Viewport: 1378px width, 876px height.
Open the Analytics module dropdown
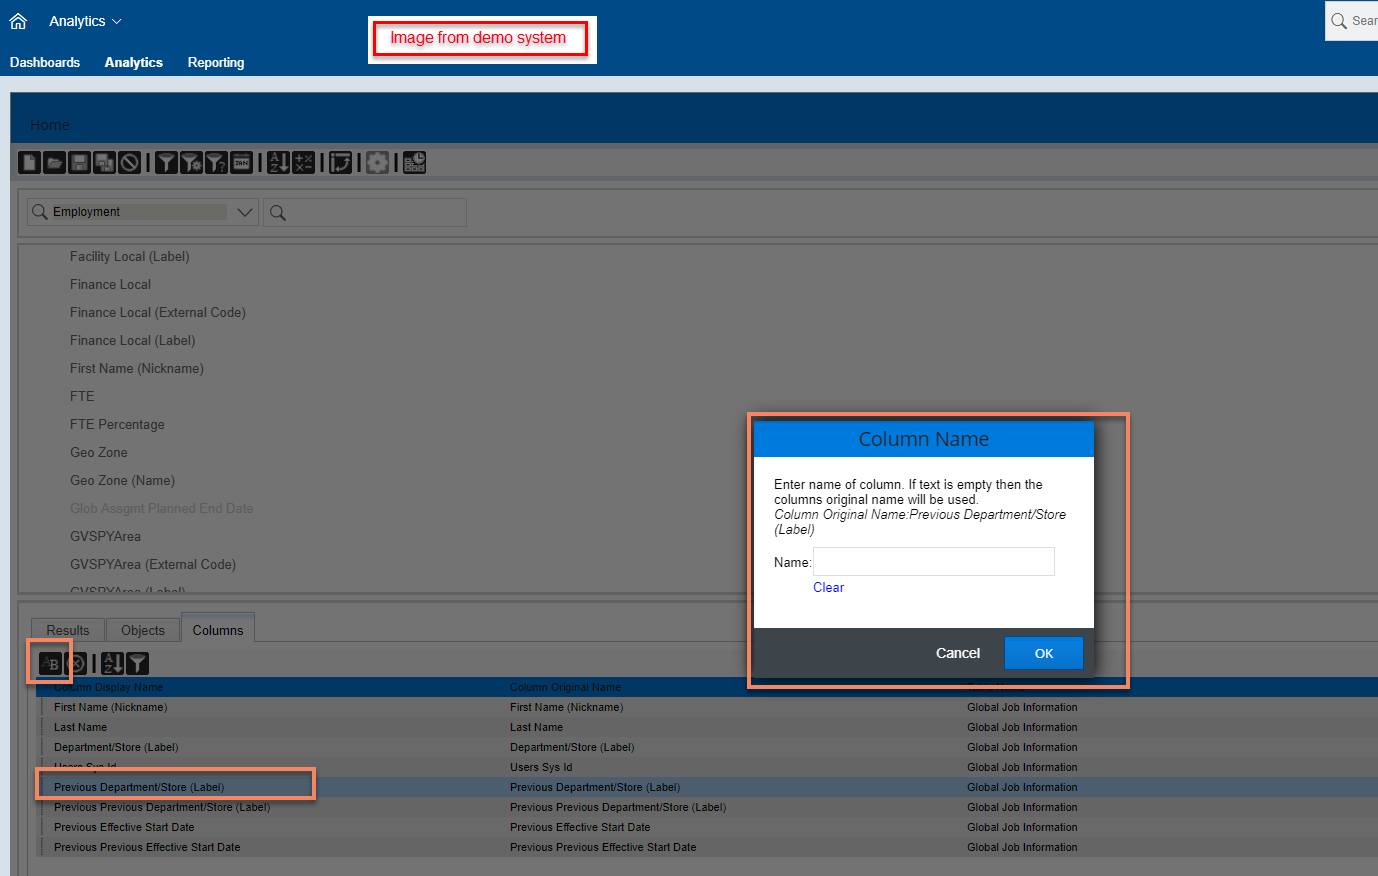click(x=85, y=21)
